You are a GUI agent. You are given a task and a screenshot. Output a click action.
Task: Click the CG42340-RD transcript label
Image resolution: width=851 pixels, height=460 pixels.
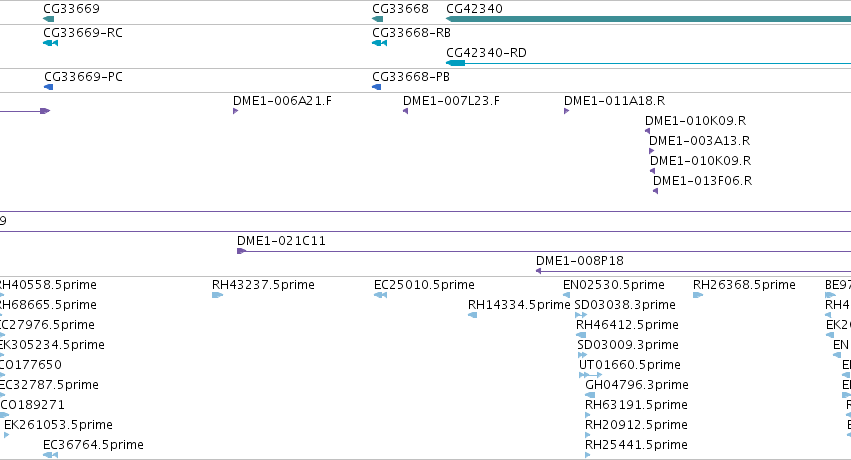[486, 53]
